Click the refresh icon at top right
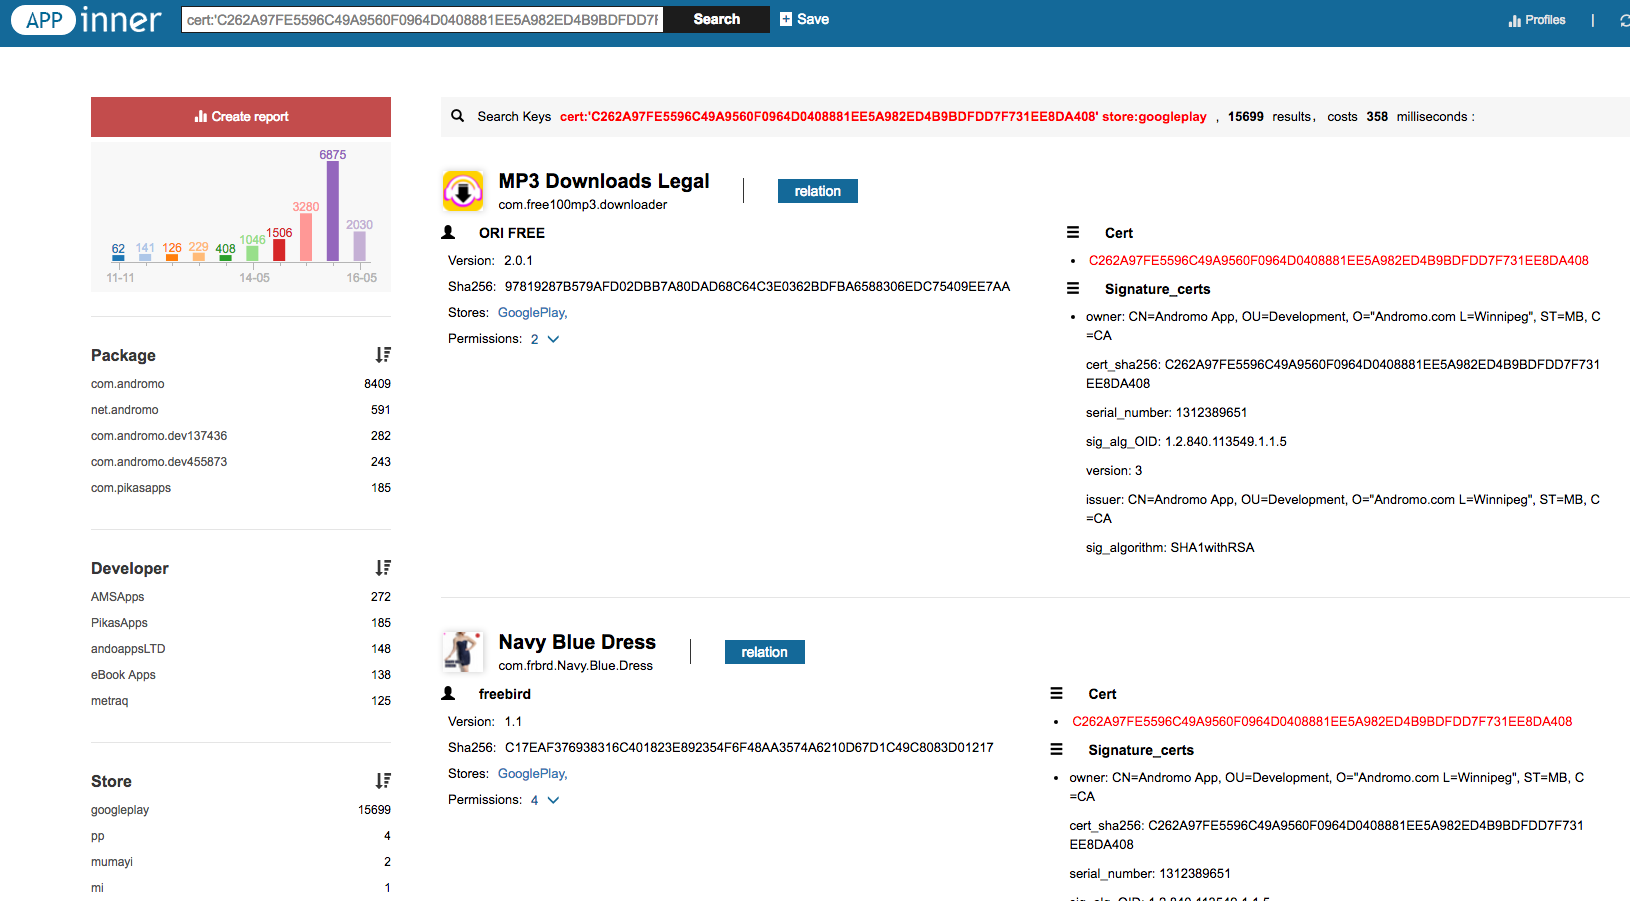Screen dimensions: 1630x901 [x=1624, y=20]
